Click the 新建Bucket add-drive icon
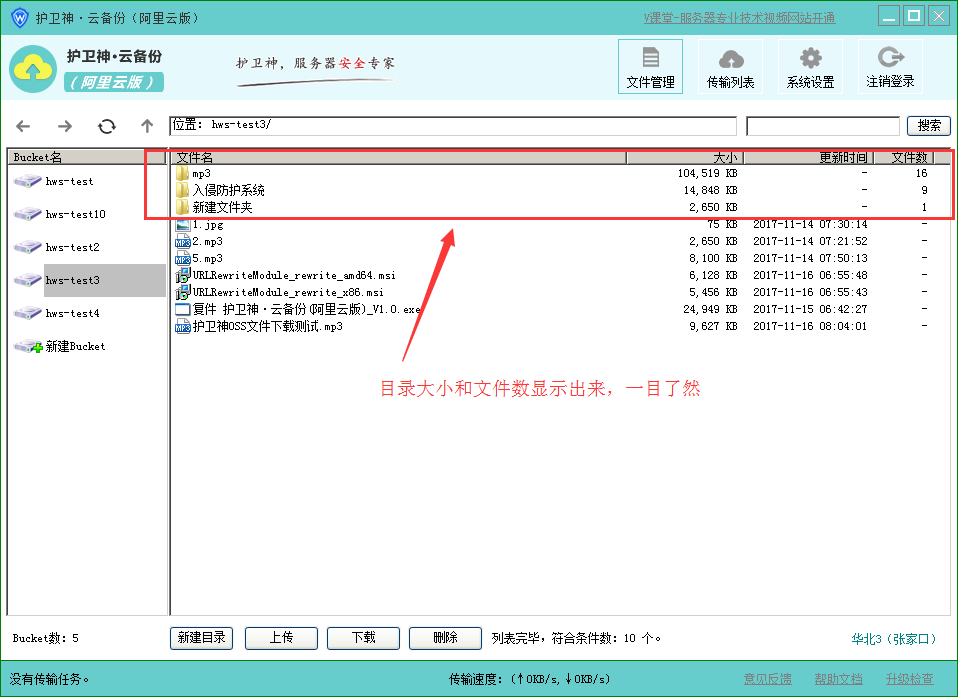 pyautogui.click(x=28, y=346)
